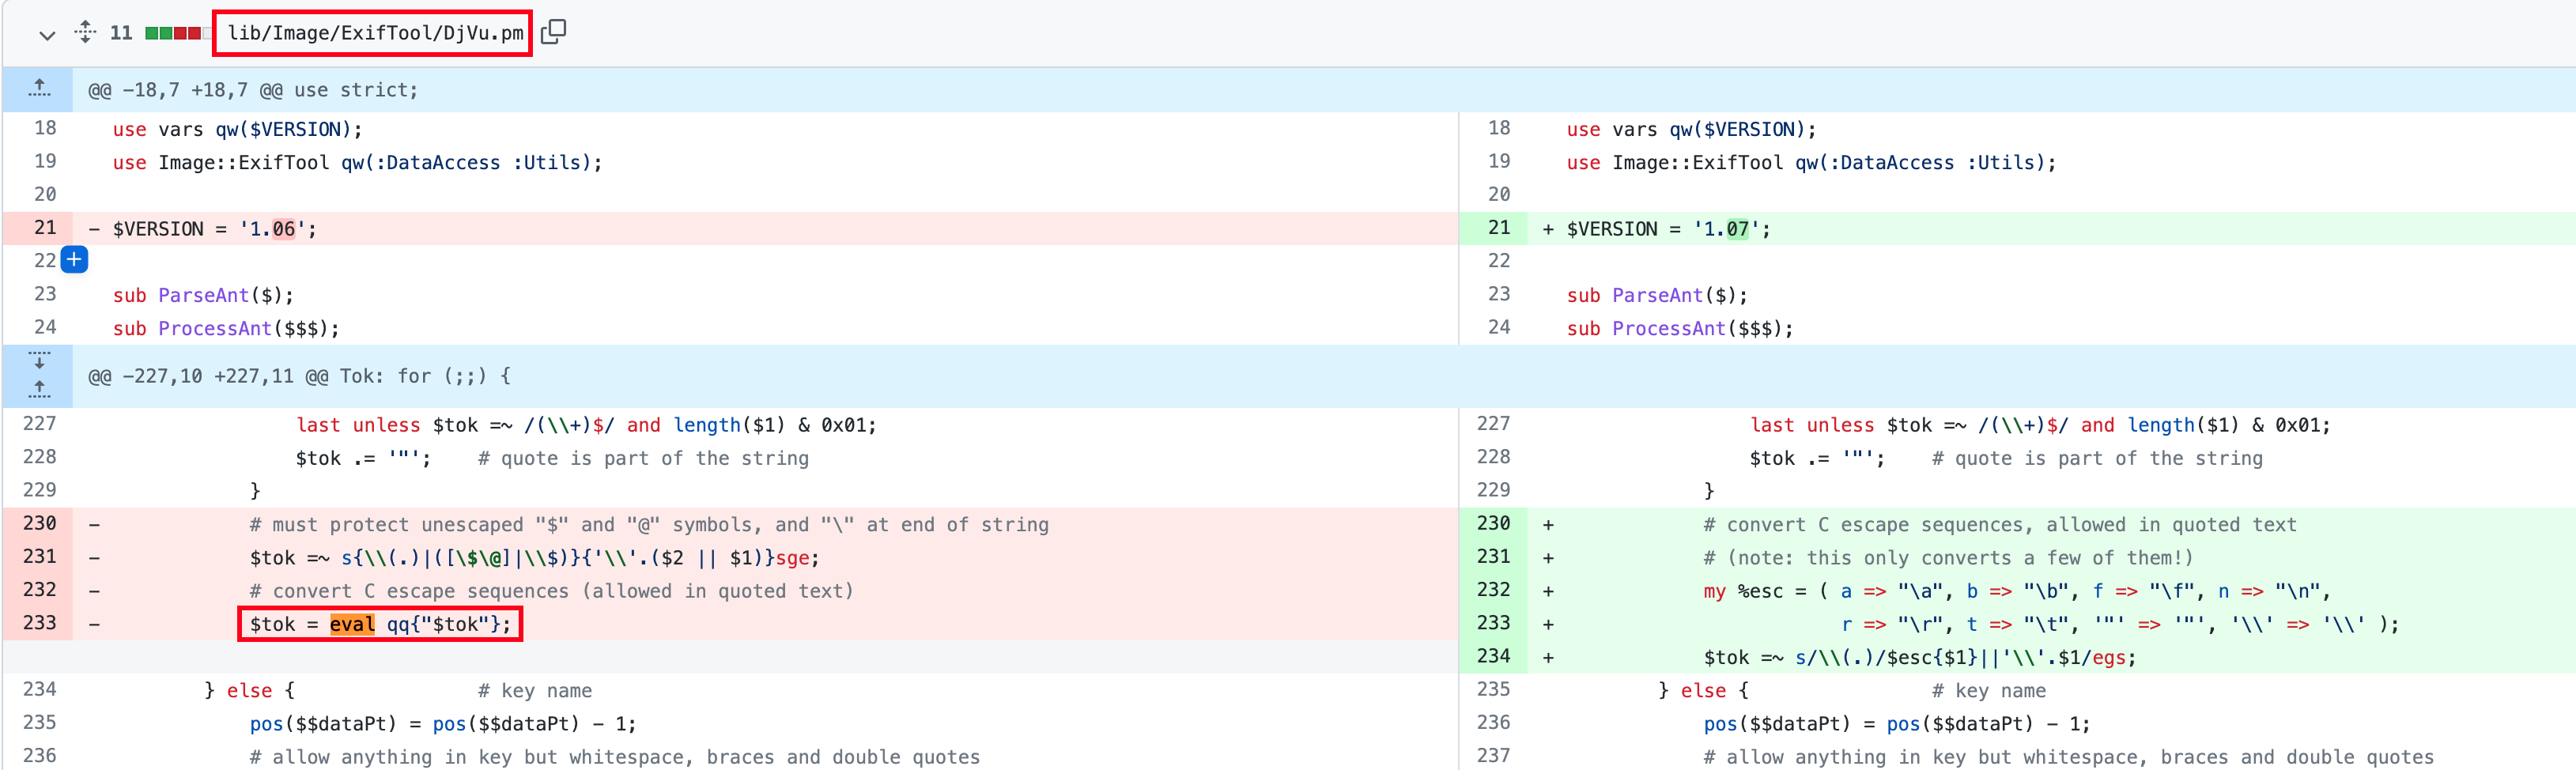Viewport: 2576px width, 770px height.
Task: Click the expand-all-lines arrows icon beside 11
Action: click(86, 33)
